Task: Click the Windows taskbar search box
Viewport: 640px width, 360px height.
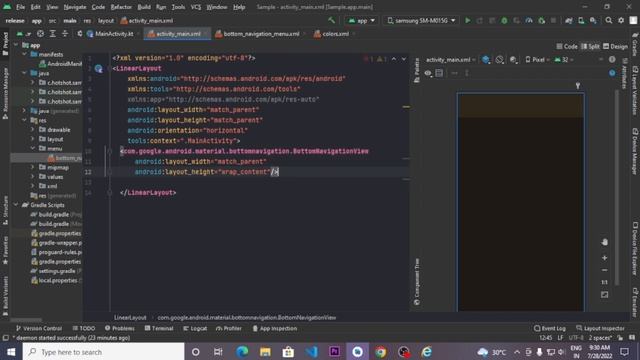Action: (104, 352)
